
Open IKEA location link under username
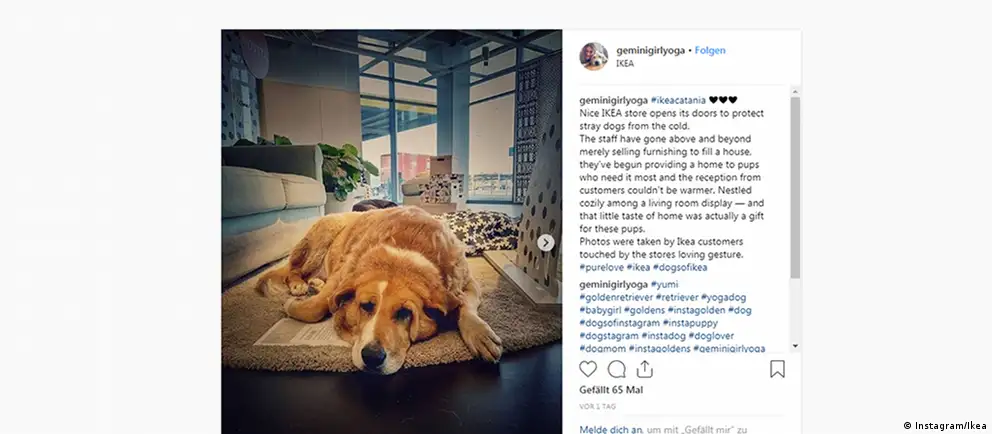[x=624, y=63]
